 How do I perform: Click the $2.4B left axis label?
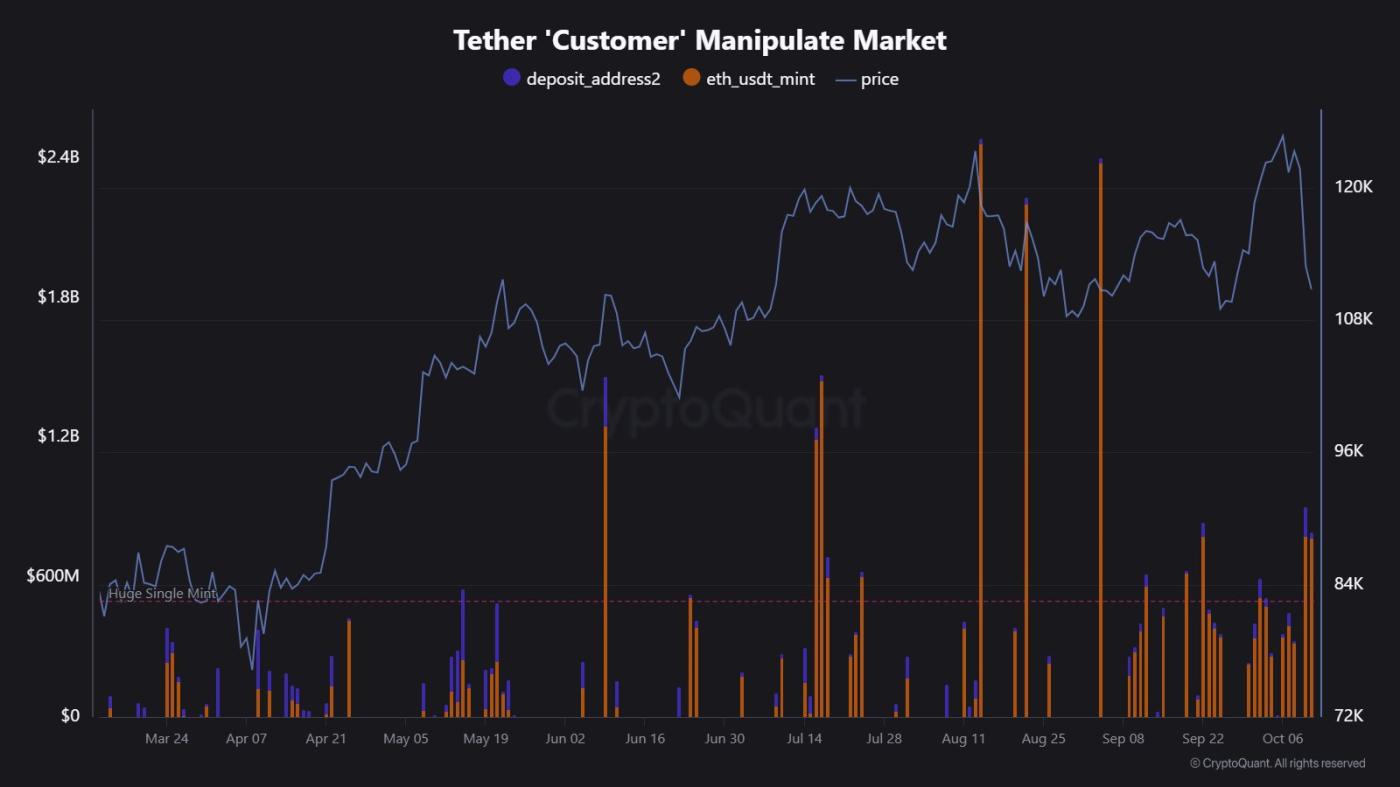(x=58, y=157)
